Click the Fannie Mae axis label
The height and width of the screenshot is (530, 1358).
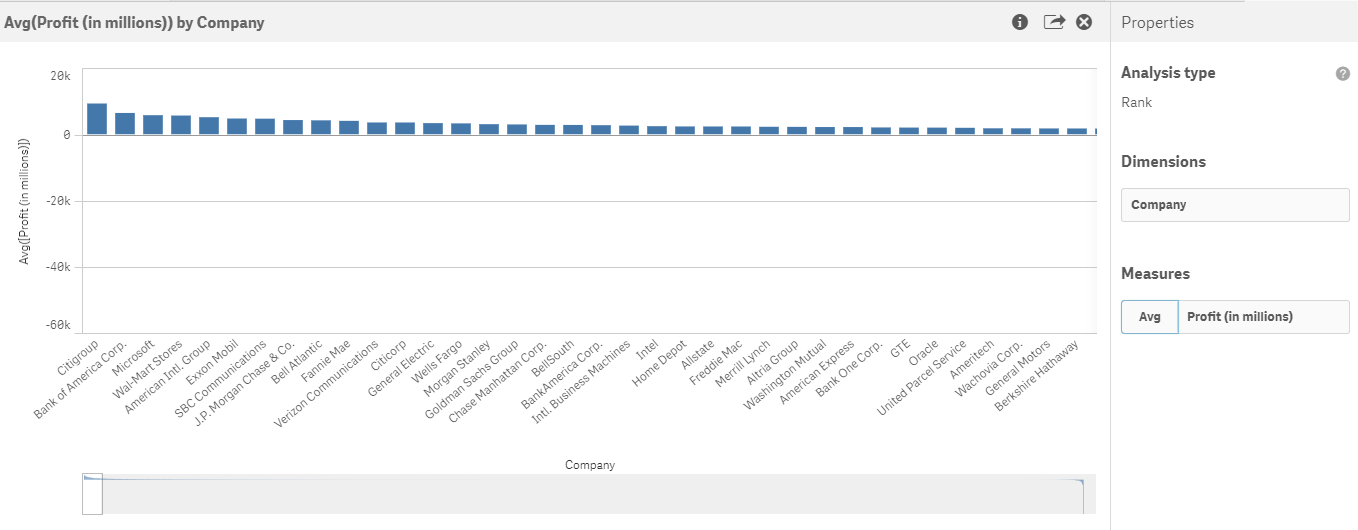328,363
